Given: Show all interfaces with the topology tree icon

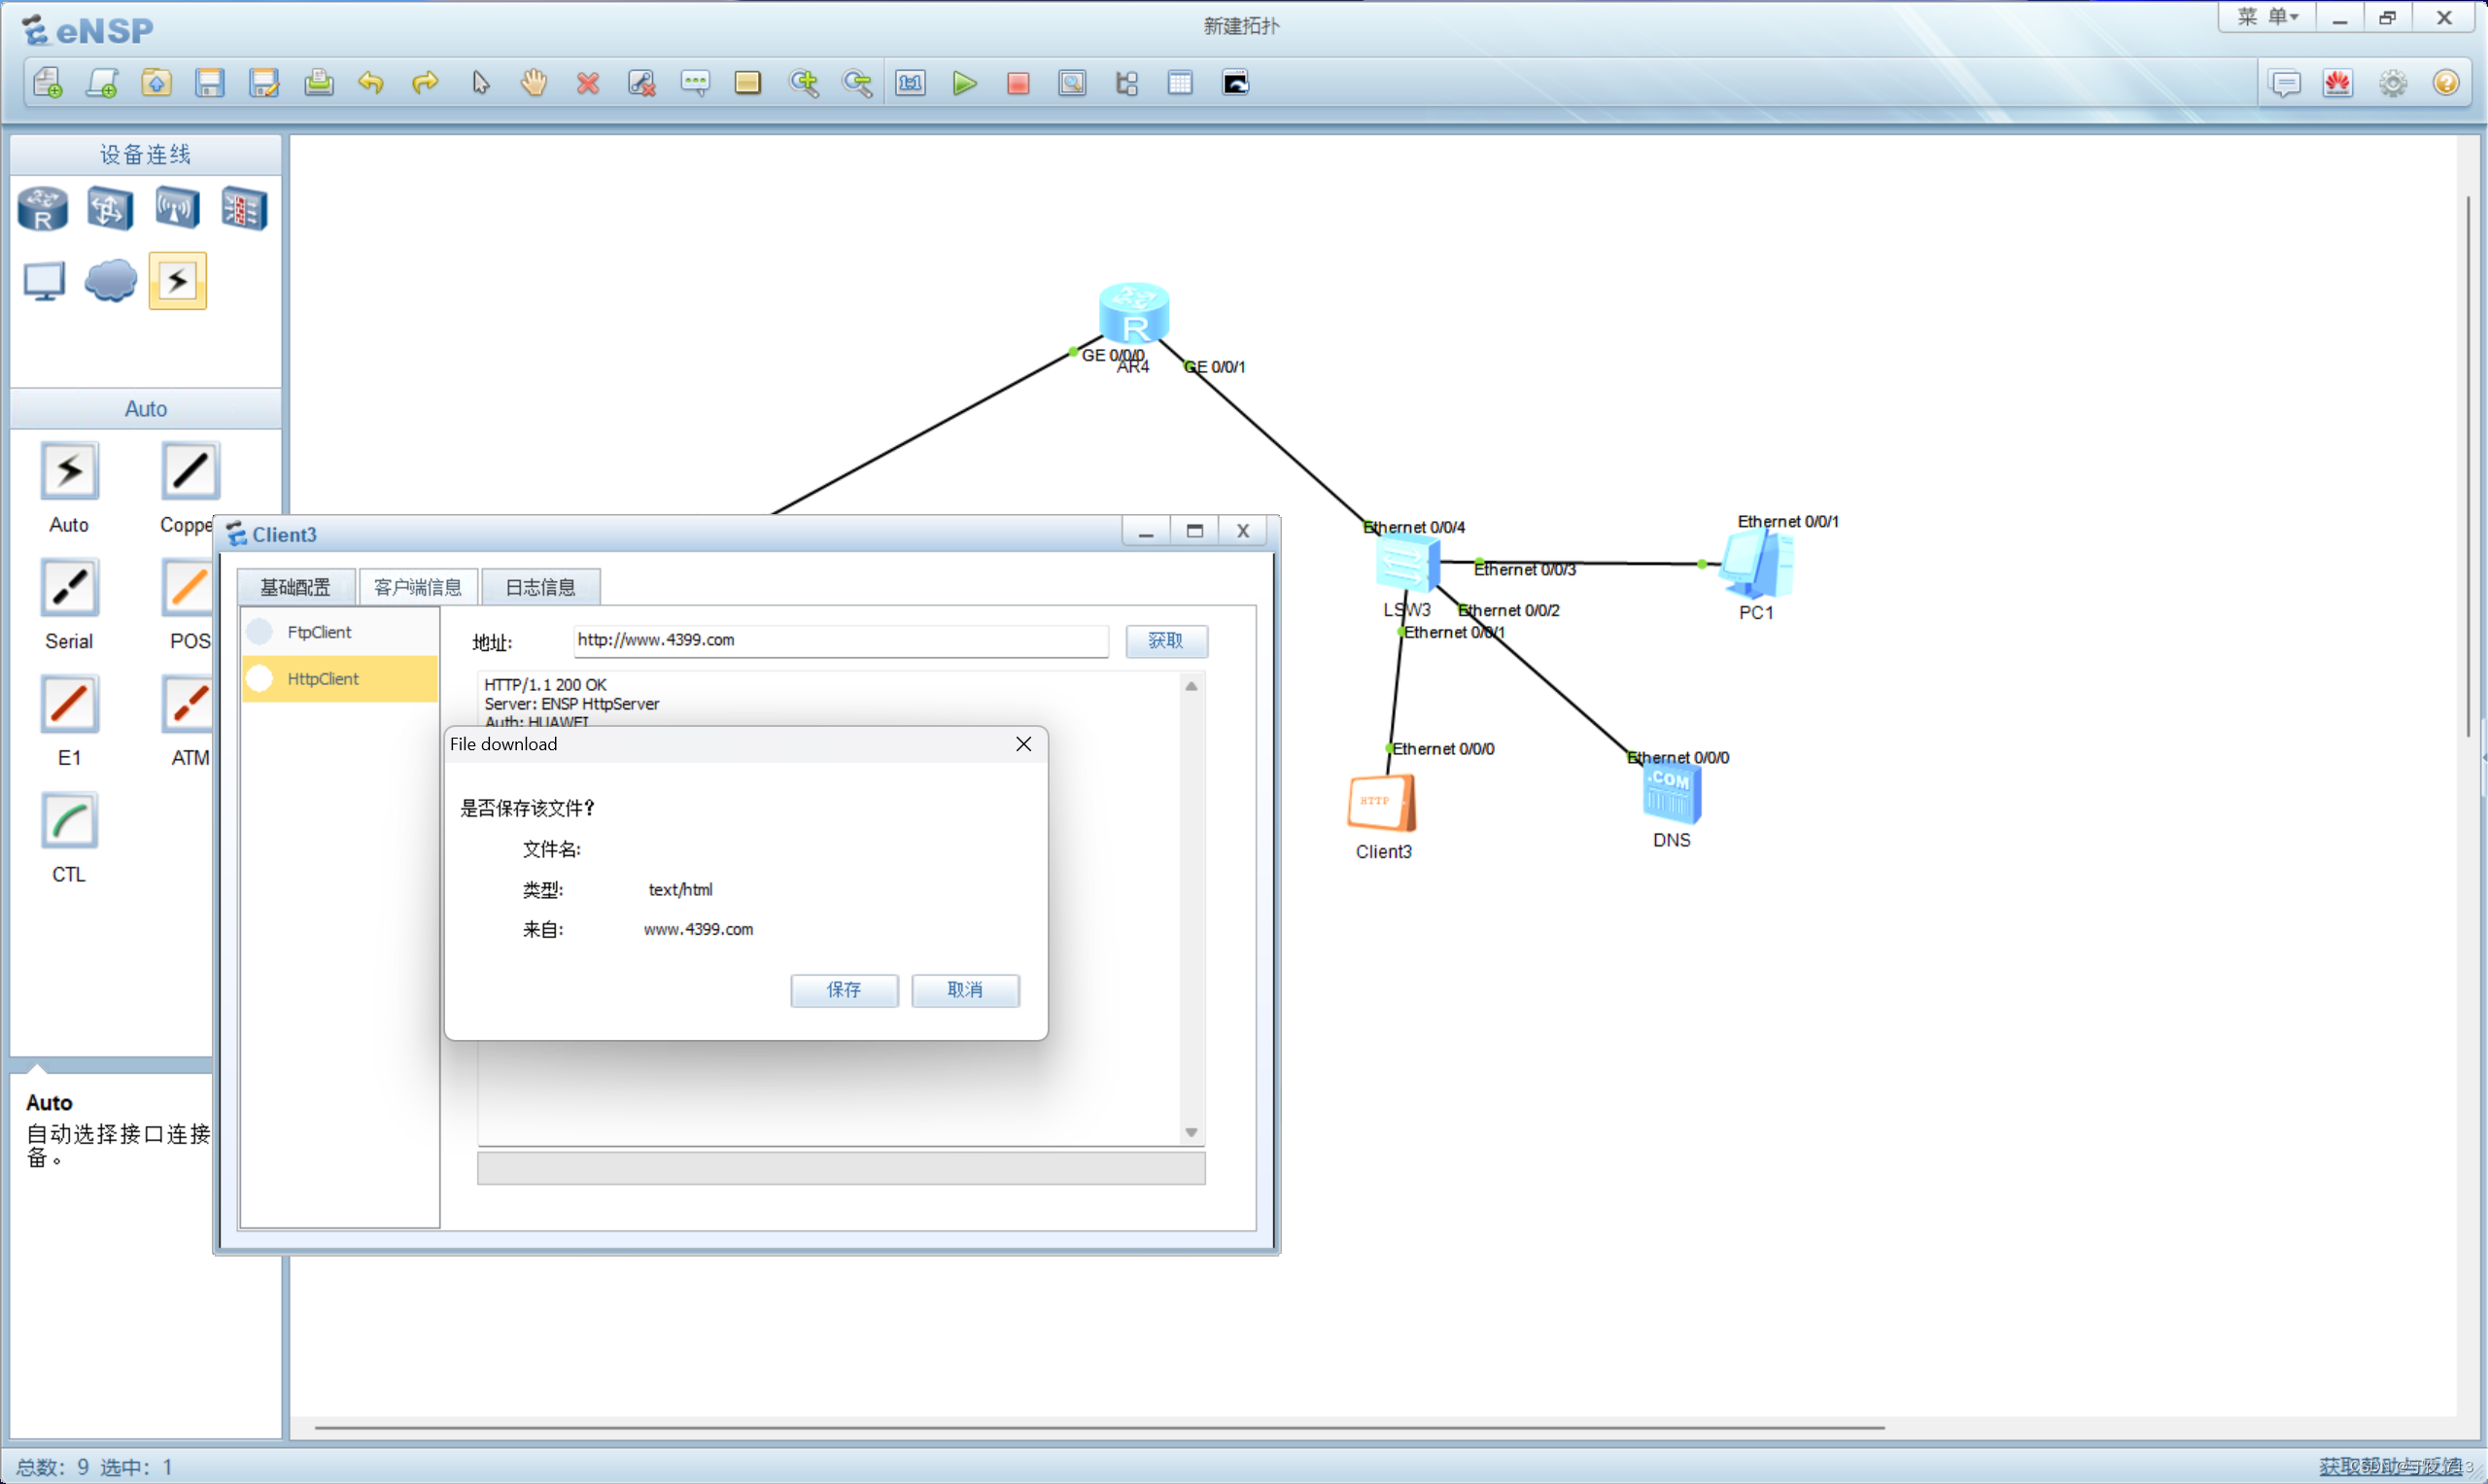Looking at the screenshot, I should click(x=1127, y=83).
